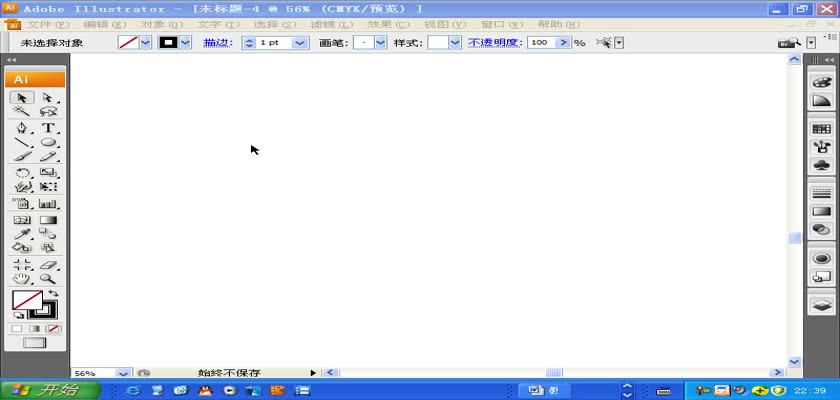
Task: Open the Symbols panel icon
Action: (x=821, y=165)
